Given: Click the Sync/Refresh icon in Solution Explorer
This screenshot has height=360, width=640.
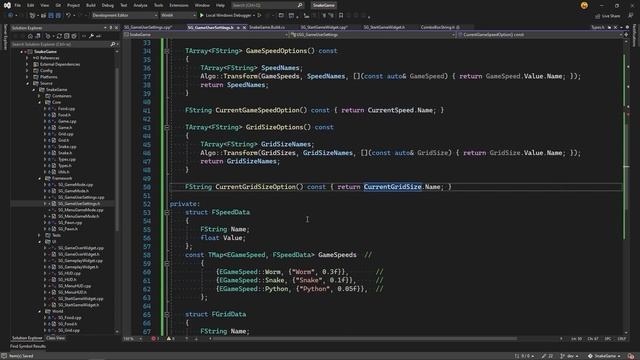Looking at the screenshot, I should point(59,36).
